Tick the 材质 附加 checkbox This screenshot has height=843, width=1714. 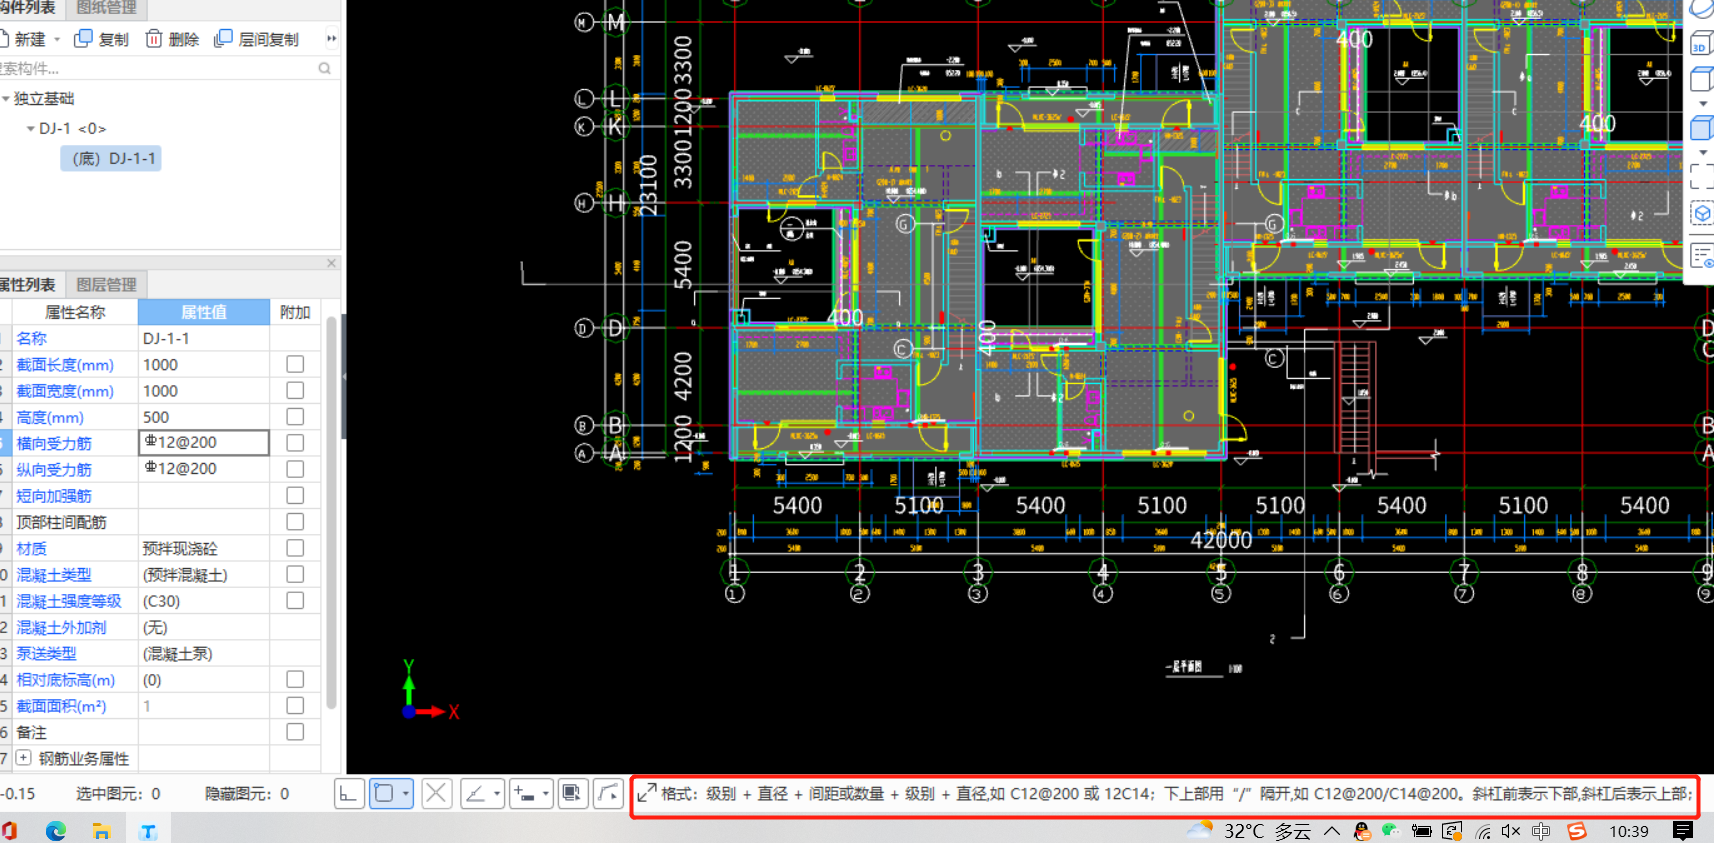[x=295, y=548]
